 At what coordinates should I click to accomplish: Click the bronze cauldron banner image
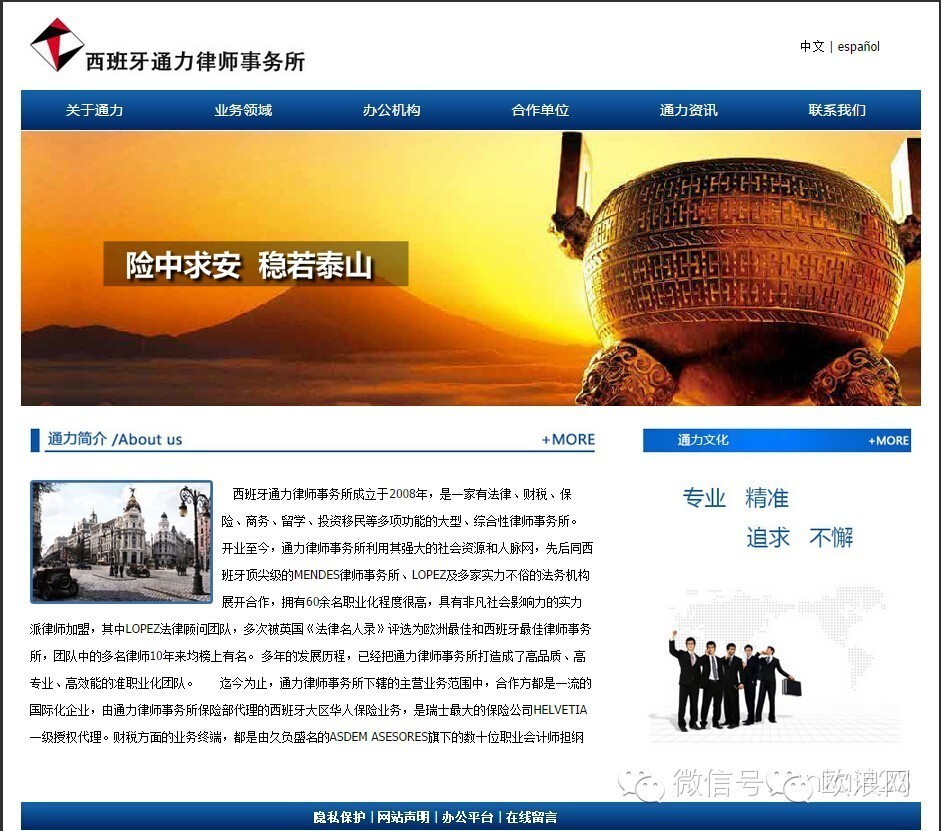pos(735,269)
